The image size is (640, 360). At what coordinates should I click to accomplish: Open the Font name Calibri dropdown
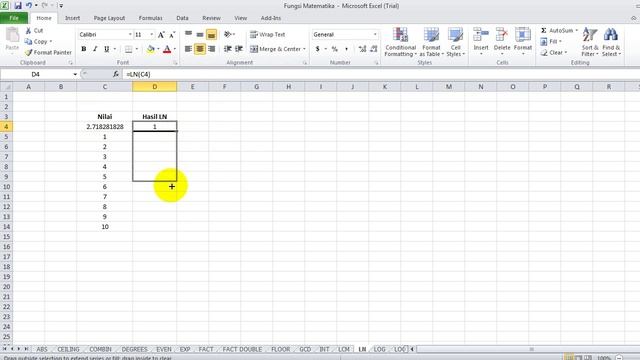(130, 35)
